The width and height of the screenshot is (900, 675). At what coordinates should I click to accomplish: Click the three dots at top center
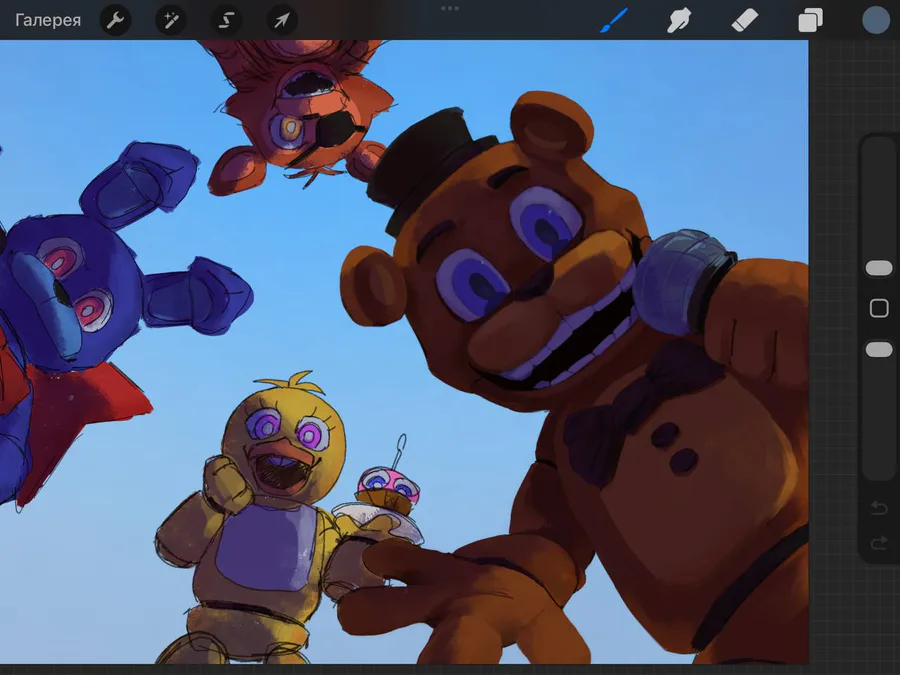coord(449,9)
